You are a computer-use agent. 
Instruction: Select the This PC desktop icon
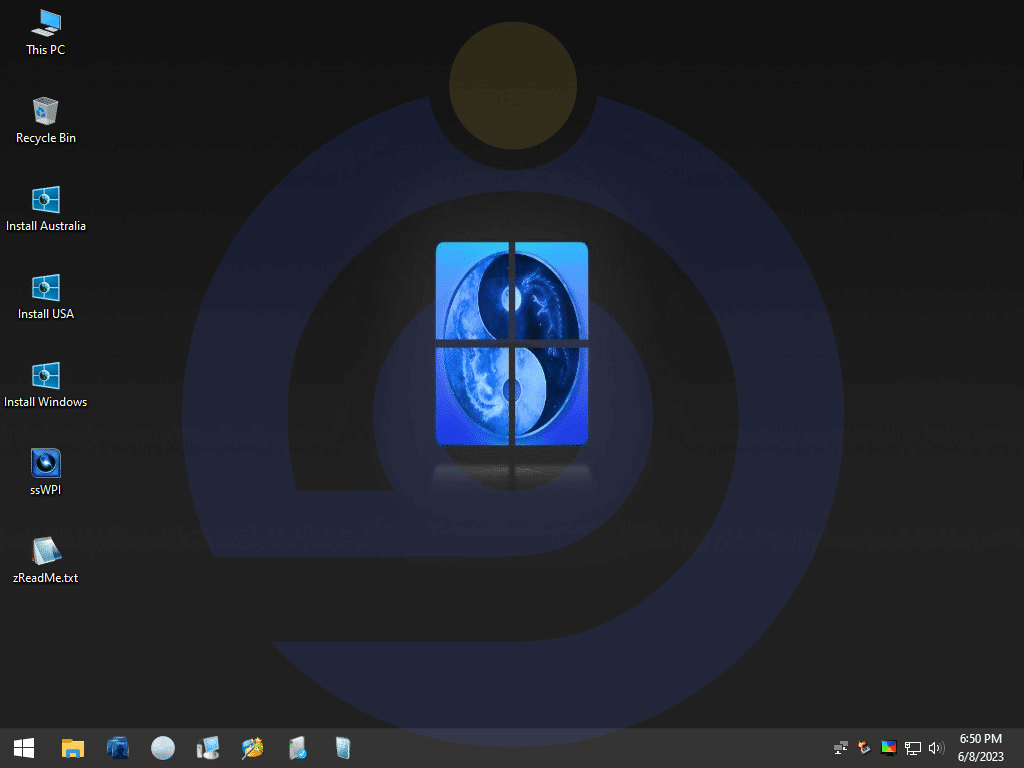[x=46, y=24]
